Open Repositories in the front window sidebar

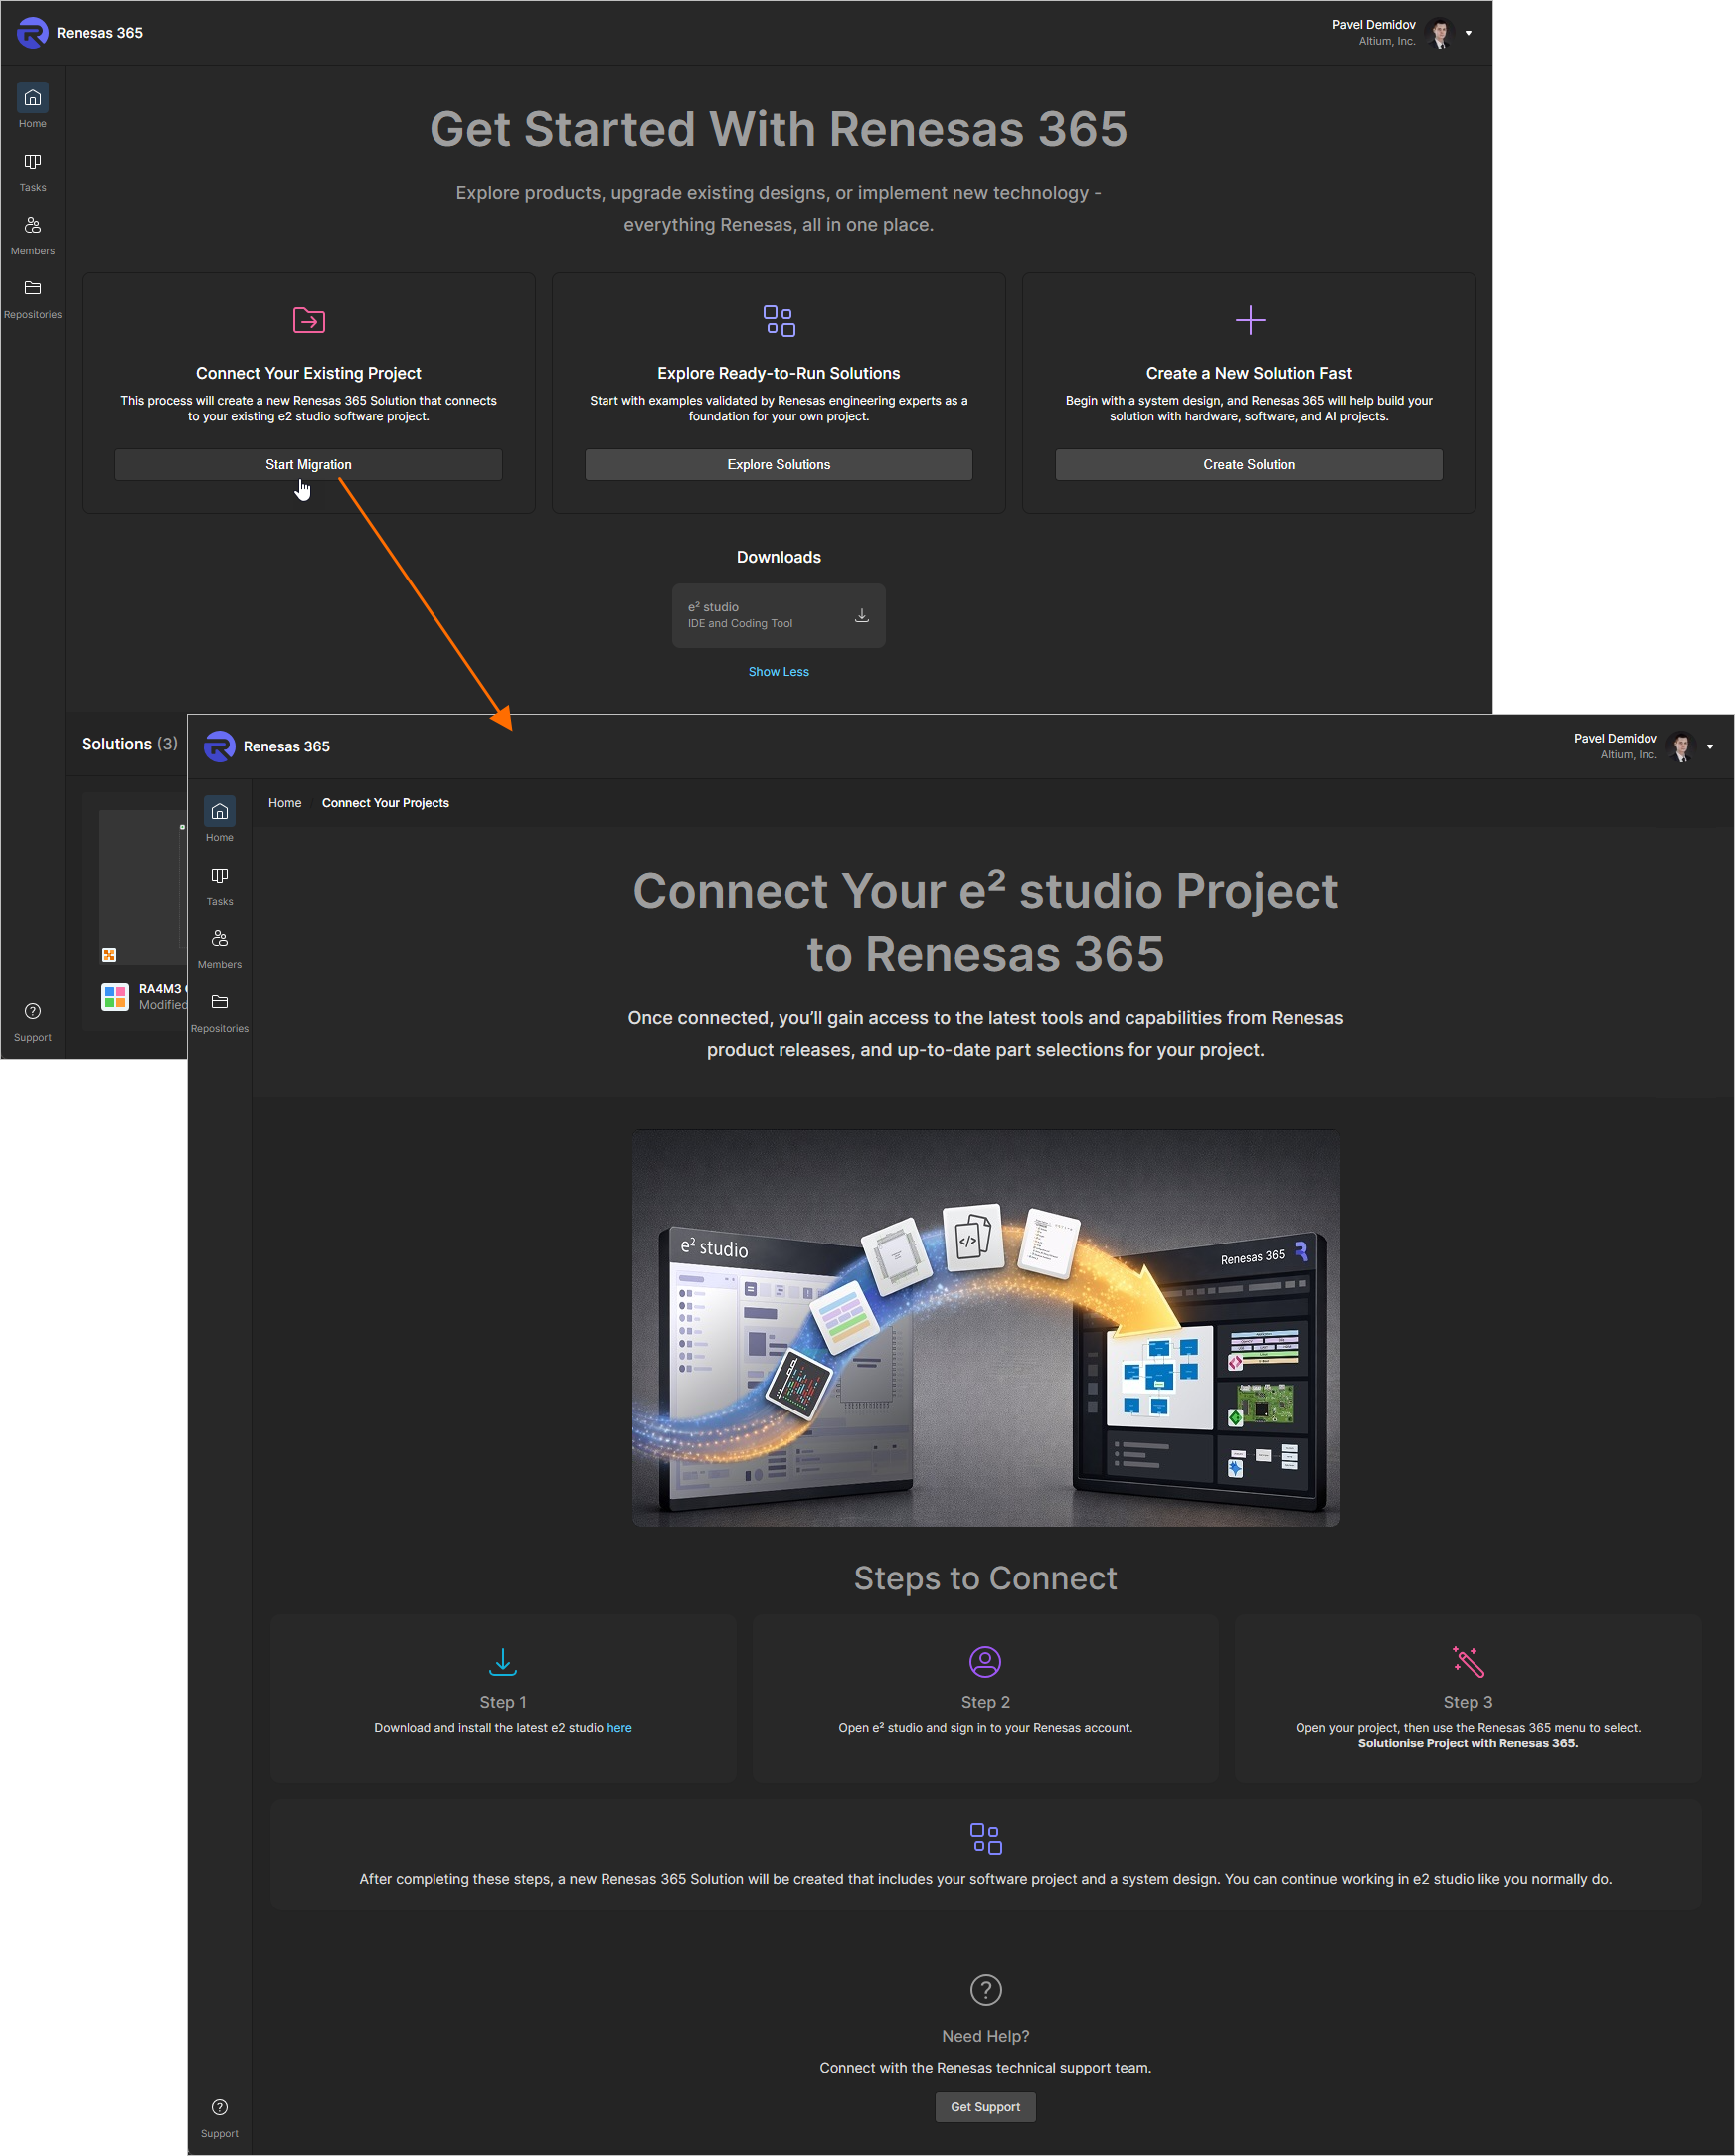(219, 1013)
